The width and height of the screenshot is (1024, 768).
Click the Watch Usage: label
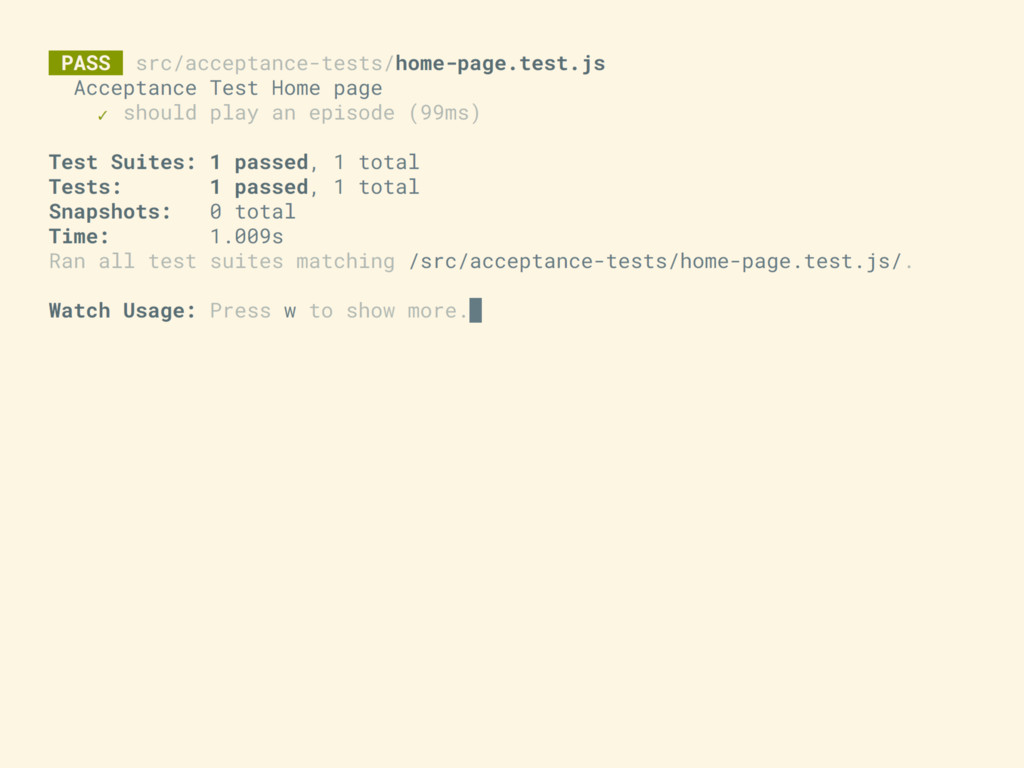point(122,311)
